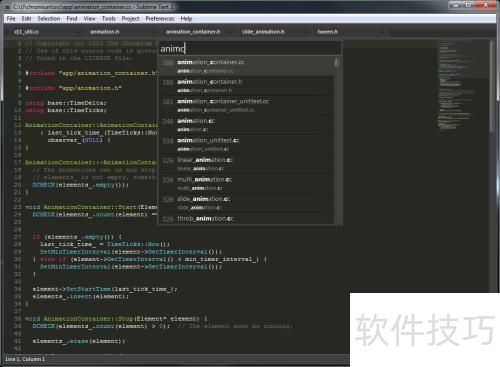Viewport: 500px width, 367px height.
Task: Click the AnimationContainer::Stop function line
Action: point(116,319)
